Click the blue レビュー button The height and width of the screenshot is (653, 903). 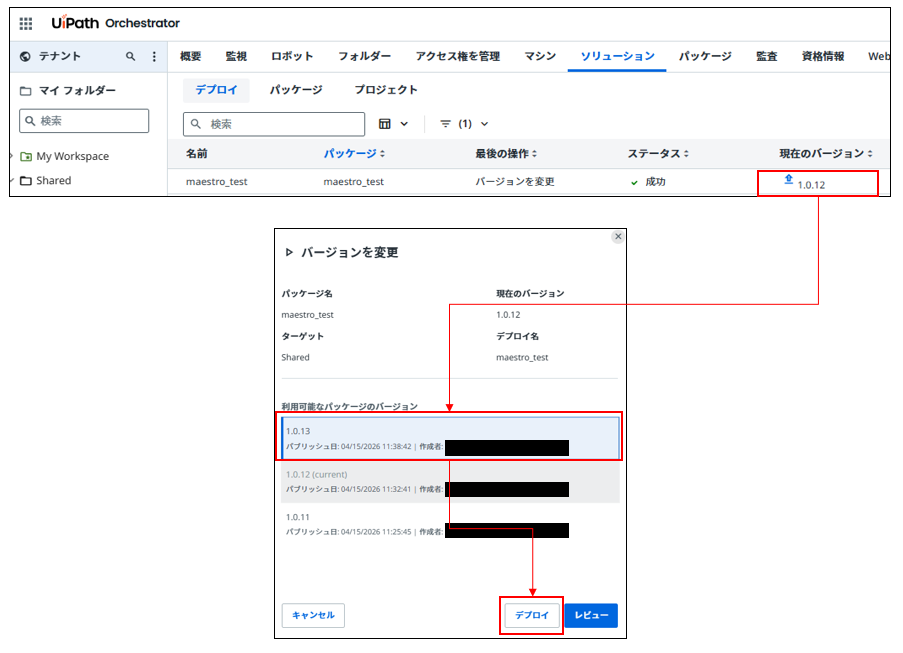(591, 615)
